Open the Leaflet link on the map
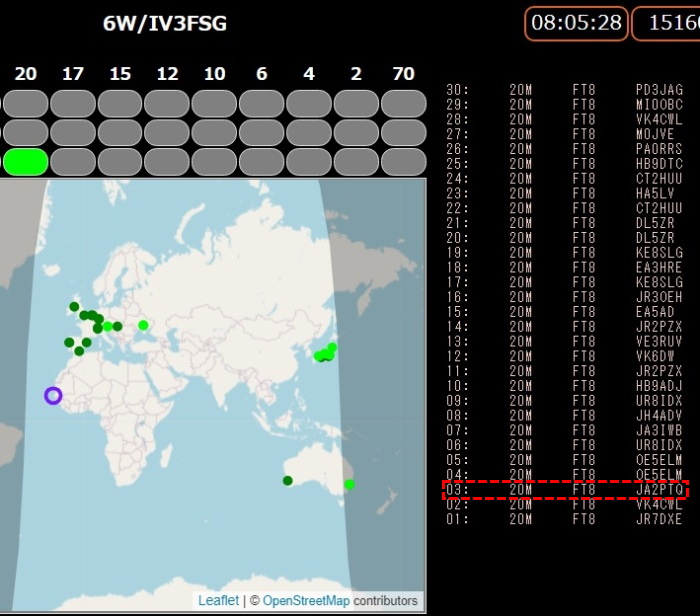The height and width of the screenshot is (616, 700). coord(218,600)
